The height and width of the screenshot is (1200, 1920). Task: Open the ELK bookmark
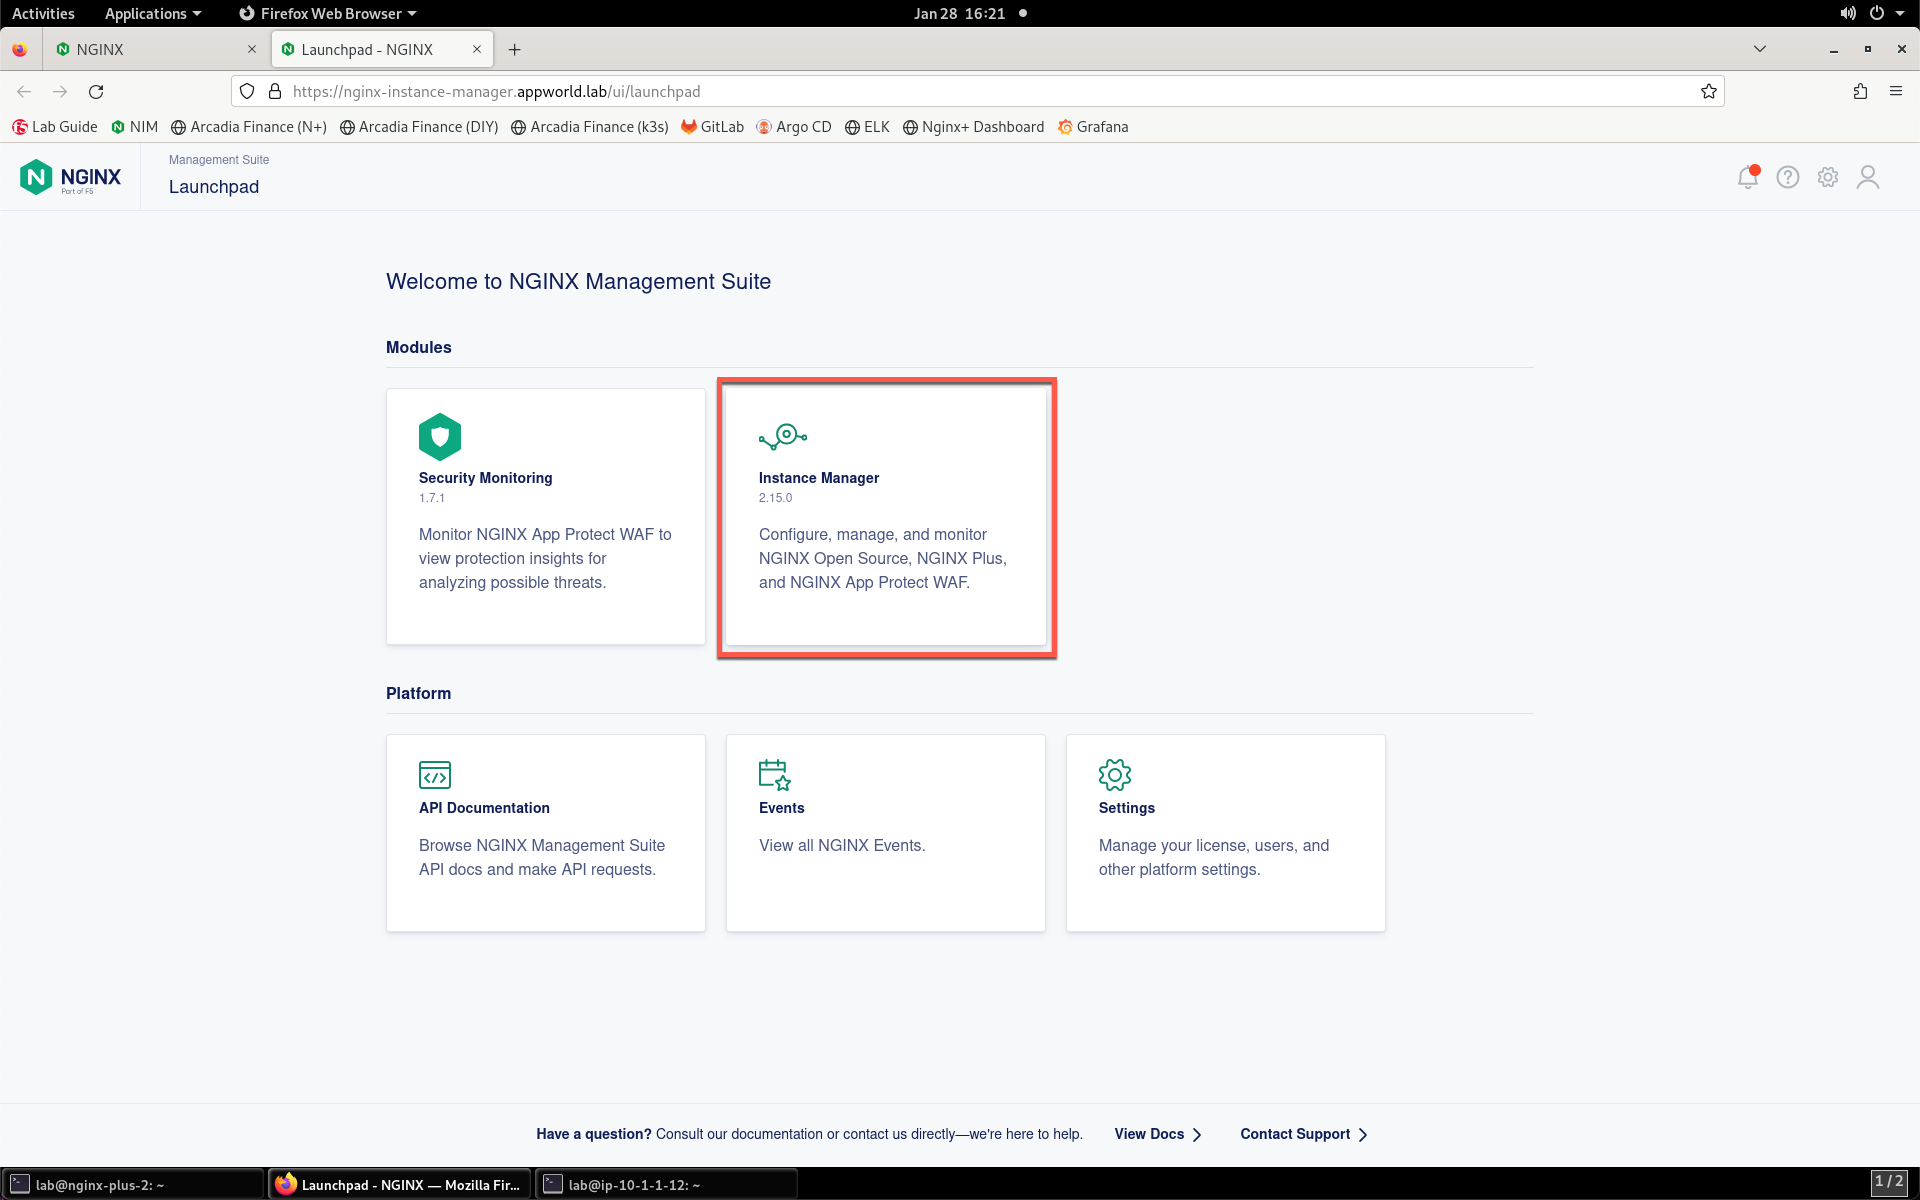point(867,127)
